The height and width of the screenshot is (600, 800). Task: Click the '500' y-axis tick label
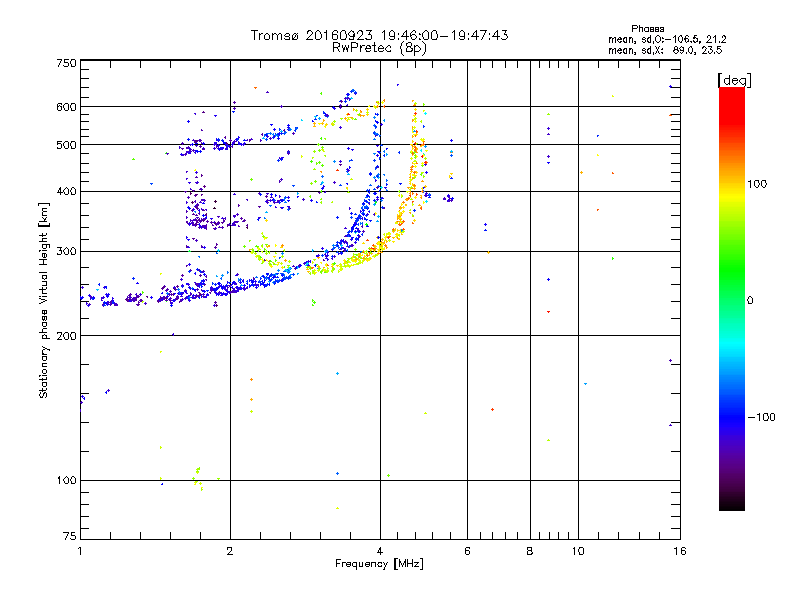pos(66,144)
